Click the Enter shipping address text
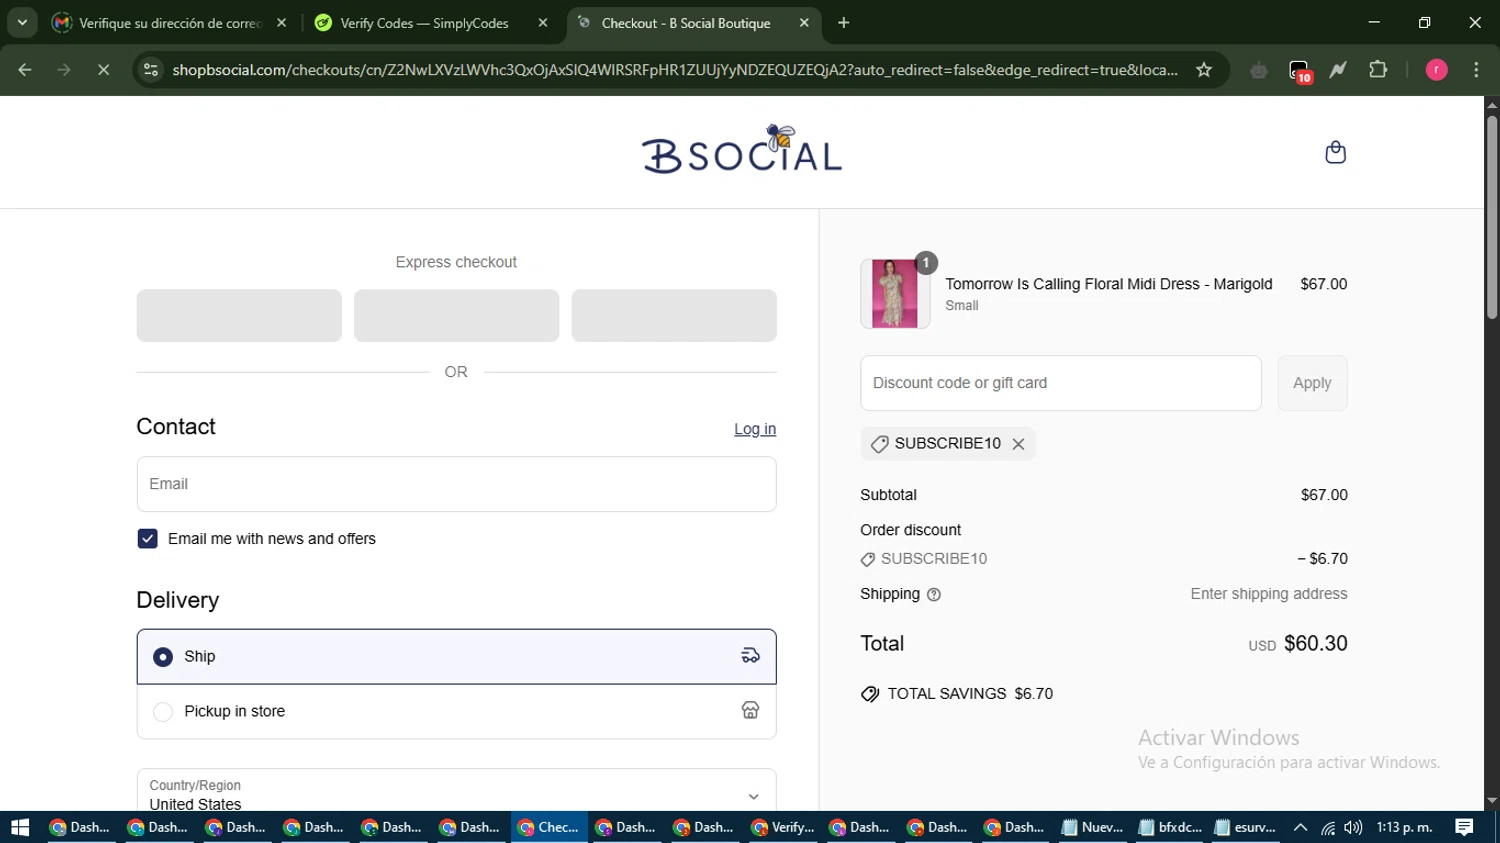 (x=1269, y=594)
